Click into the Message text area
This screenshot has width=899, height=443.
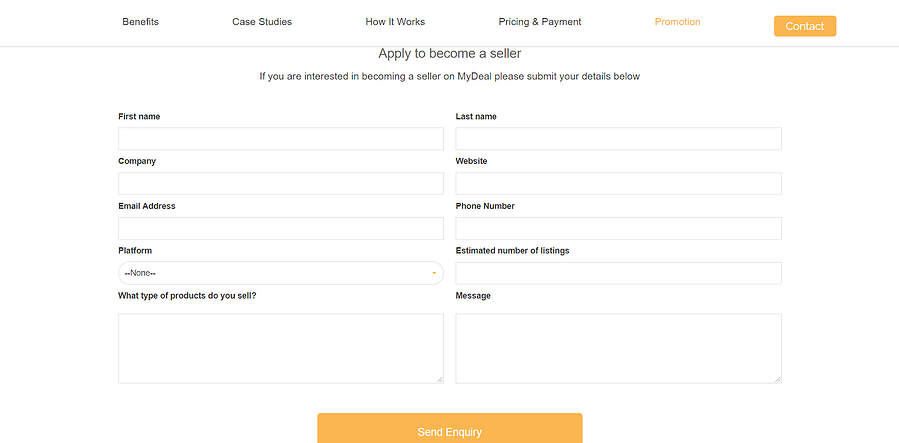618,347
